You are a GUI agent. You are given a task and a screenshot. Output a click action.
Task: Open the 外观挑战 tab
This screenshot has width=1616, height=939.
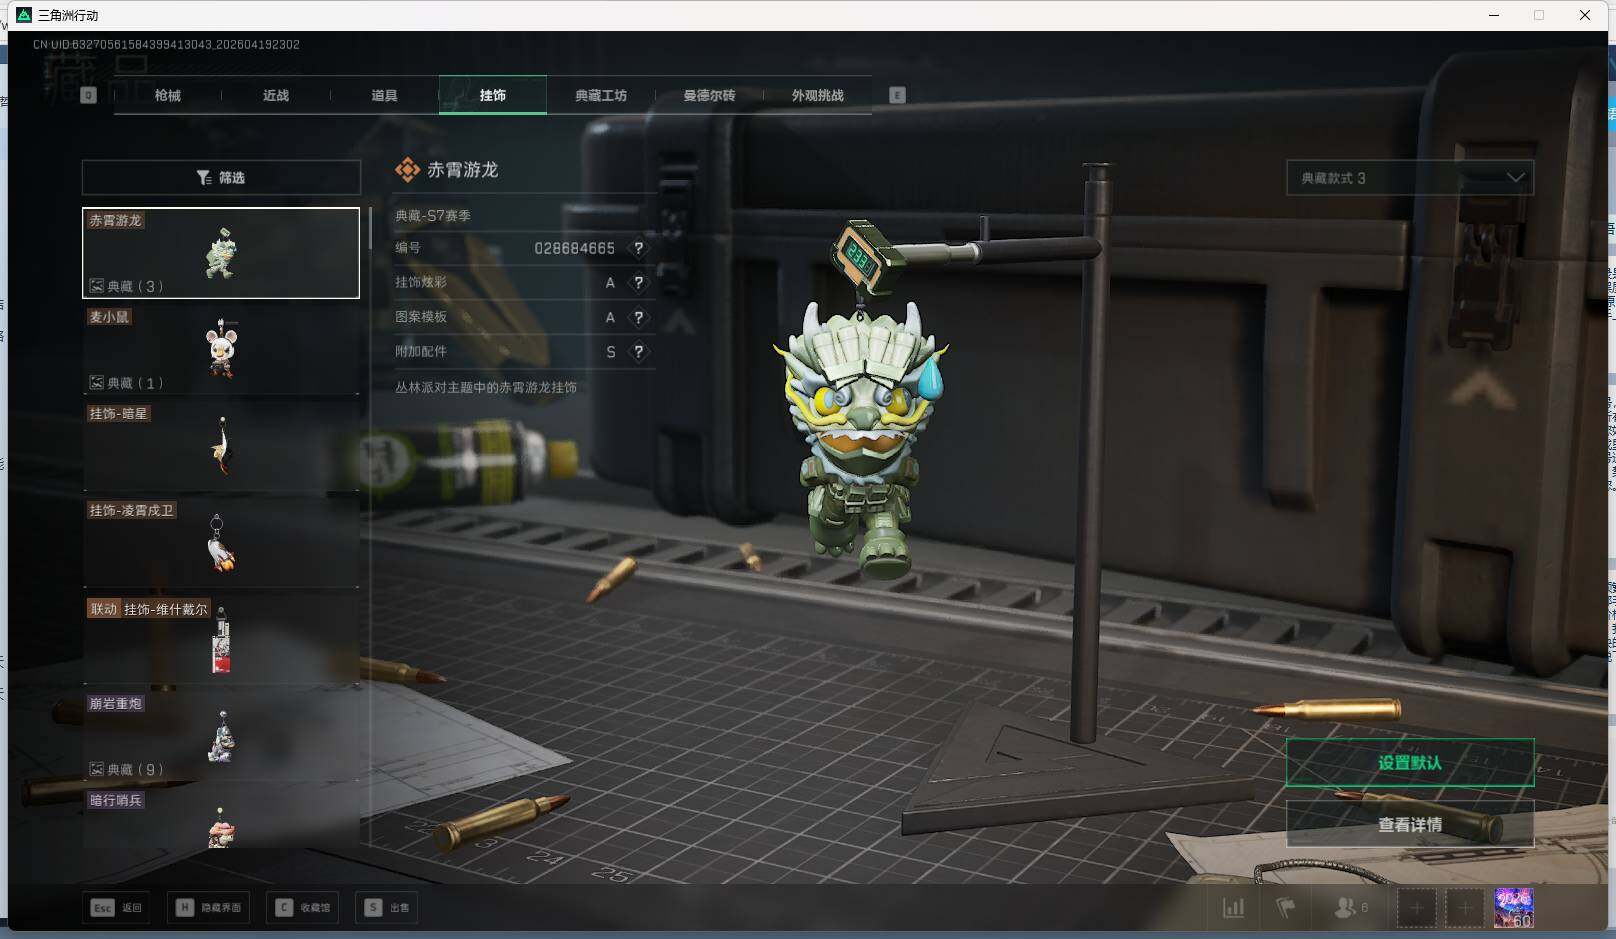click(x=817, y=95)
